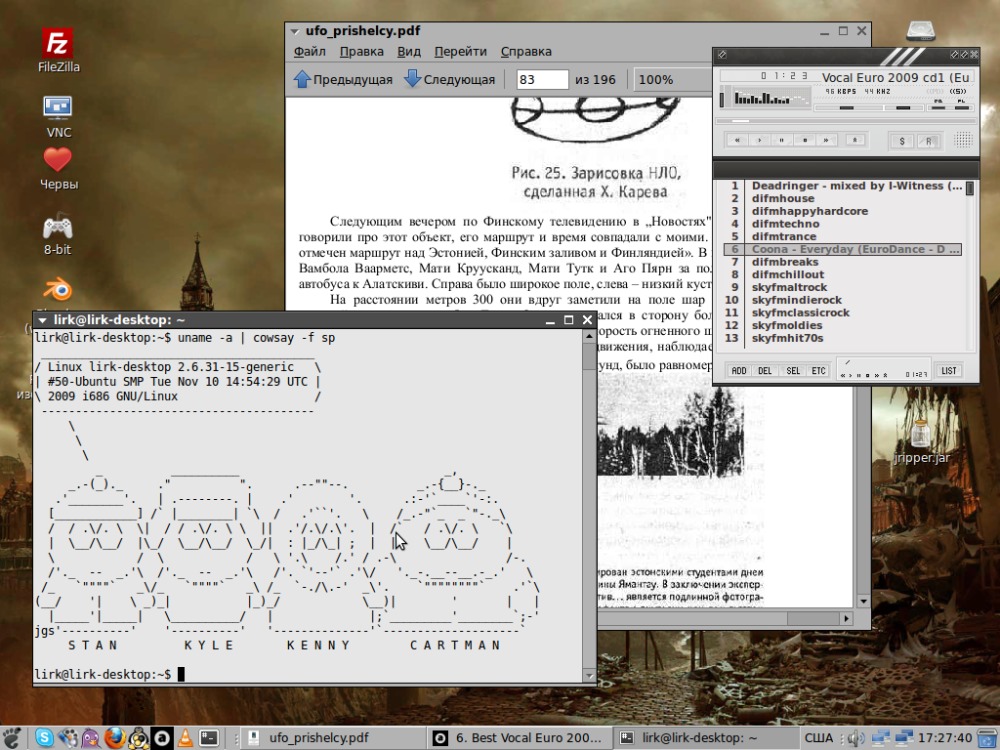Toggle shuffle (S) in the audio player
This screenshot has height=750, width=1000.
[901, 141]
